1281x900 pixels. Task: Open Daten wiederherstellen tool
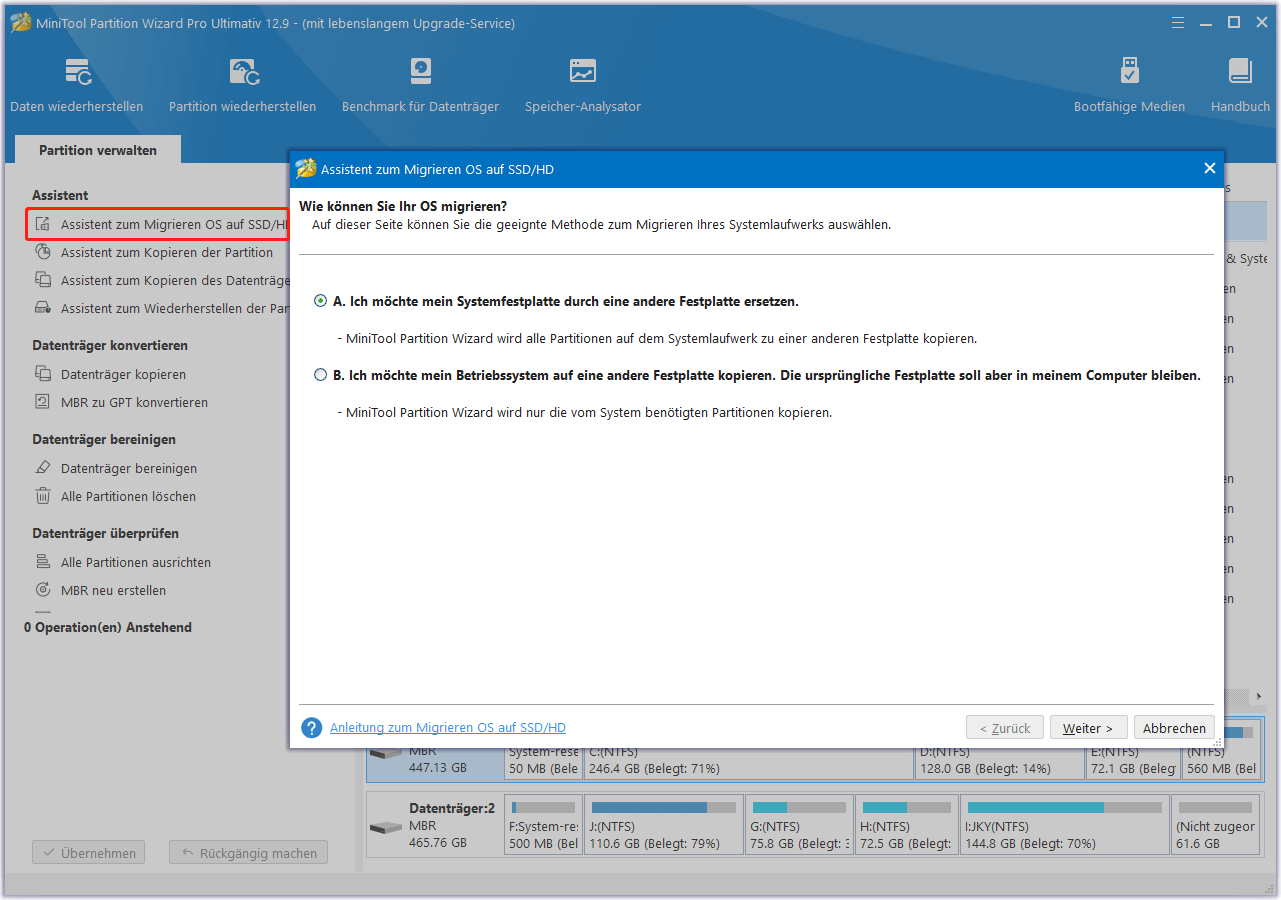click(77, 85)
